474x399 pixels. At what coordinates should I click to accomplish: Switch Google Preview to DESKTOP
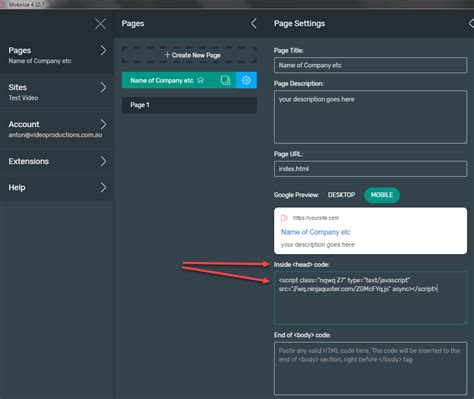coord(341,195)
